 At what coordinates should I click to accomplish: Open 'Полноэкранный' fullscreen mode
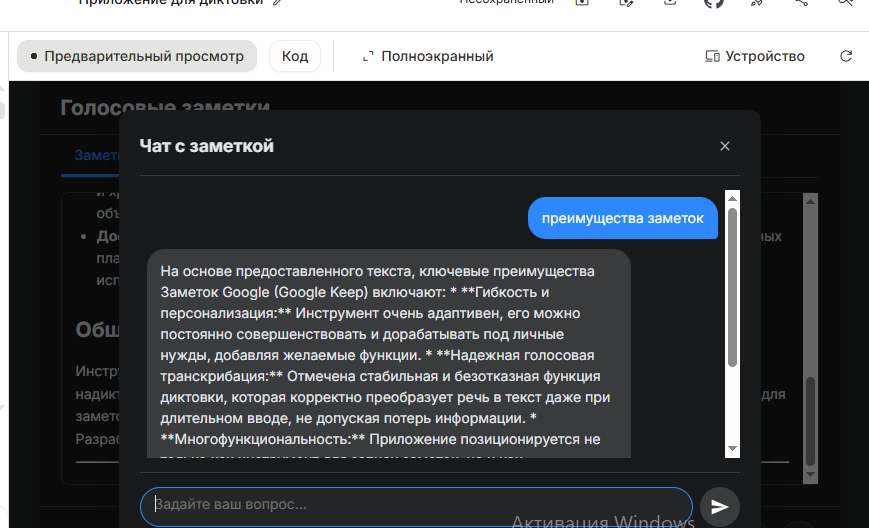427,56
